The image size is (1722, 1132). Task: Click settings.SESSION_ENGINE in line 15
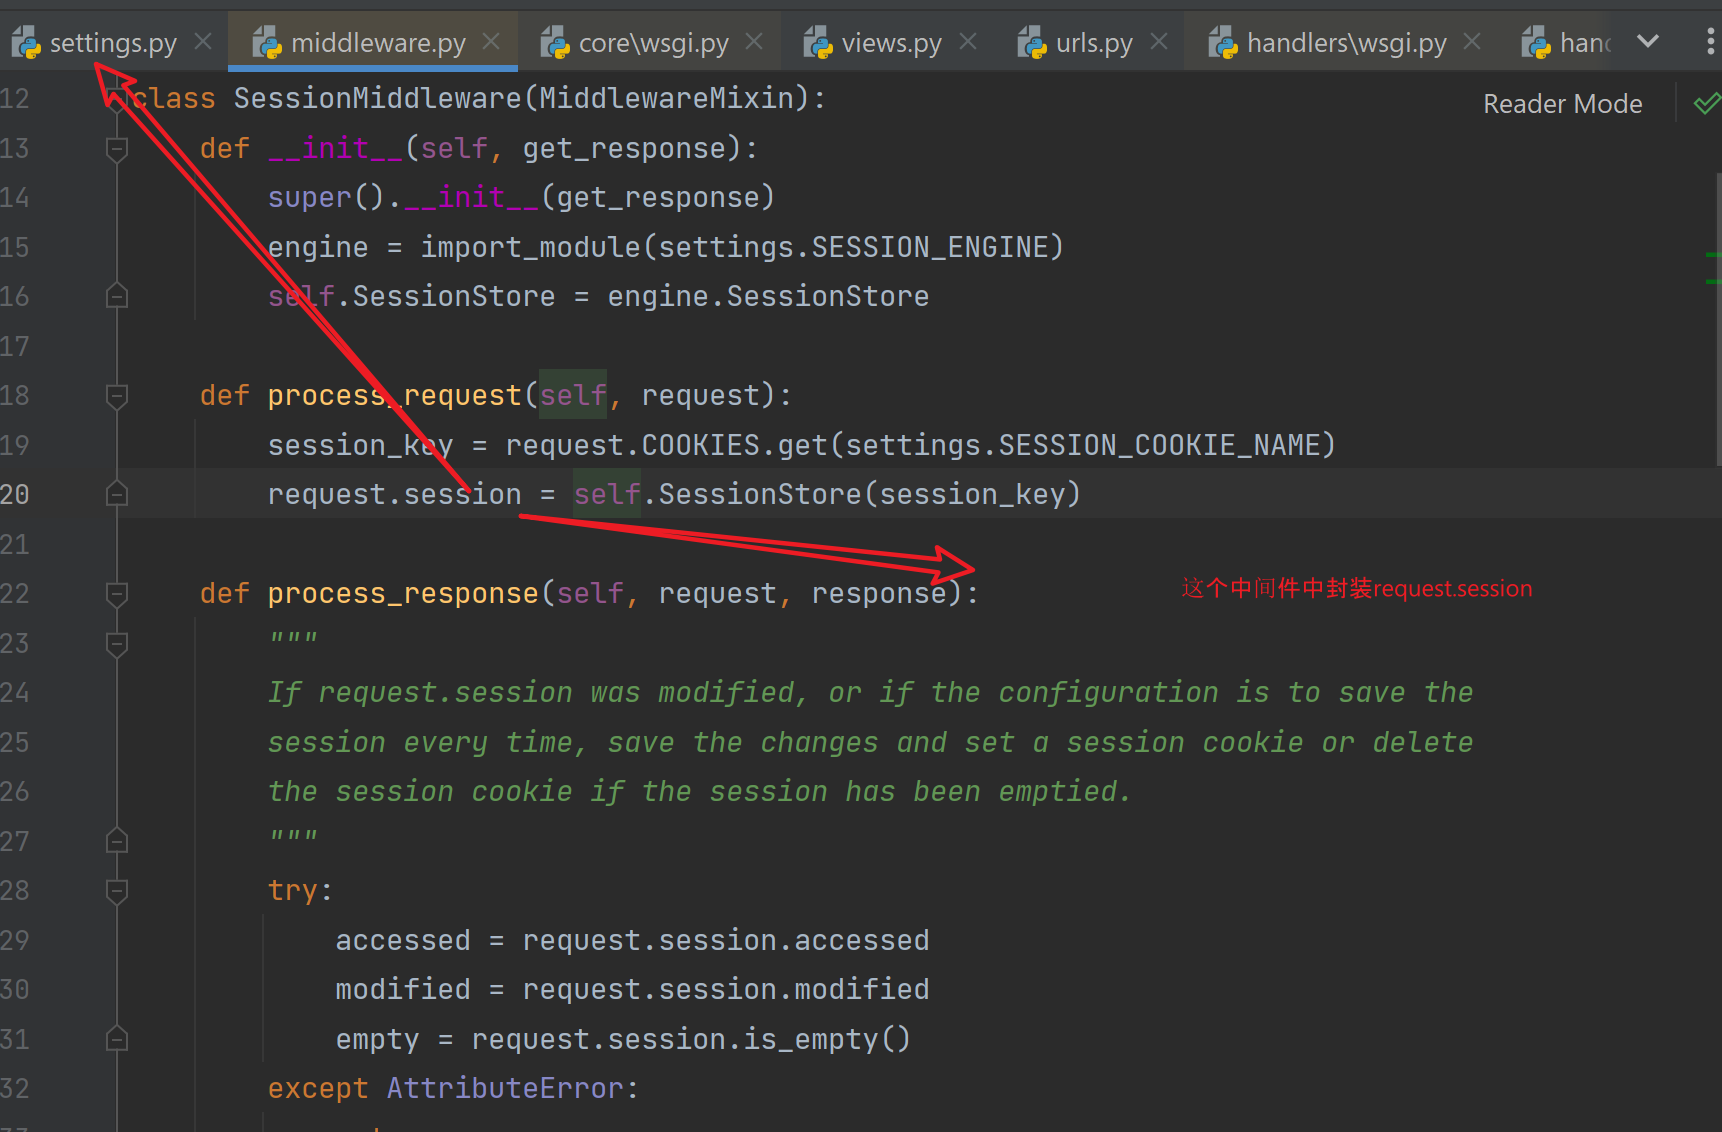(852, 247)
